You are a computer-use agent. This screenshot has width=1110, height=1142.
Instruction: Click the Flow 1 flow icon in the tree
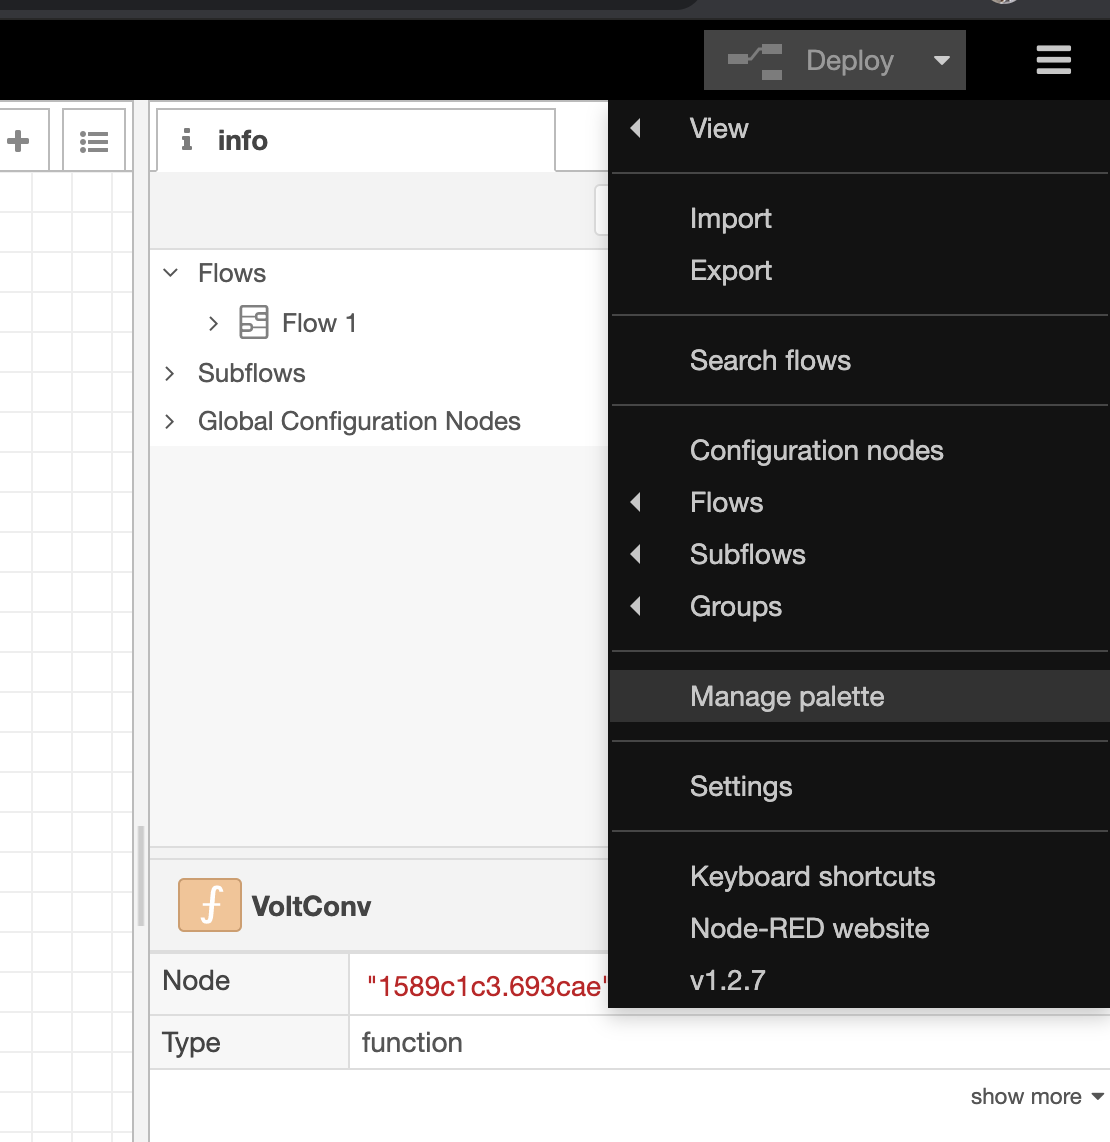253,322
